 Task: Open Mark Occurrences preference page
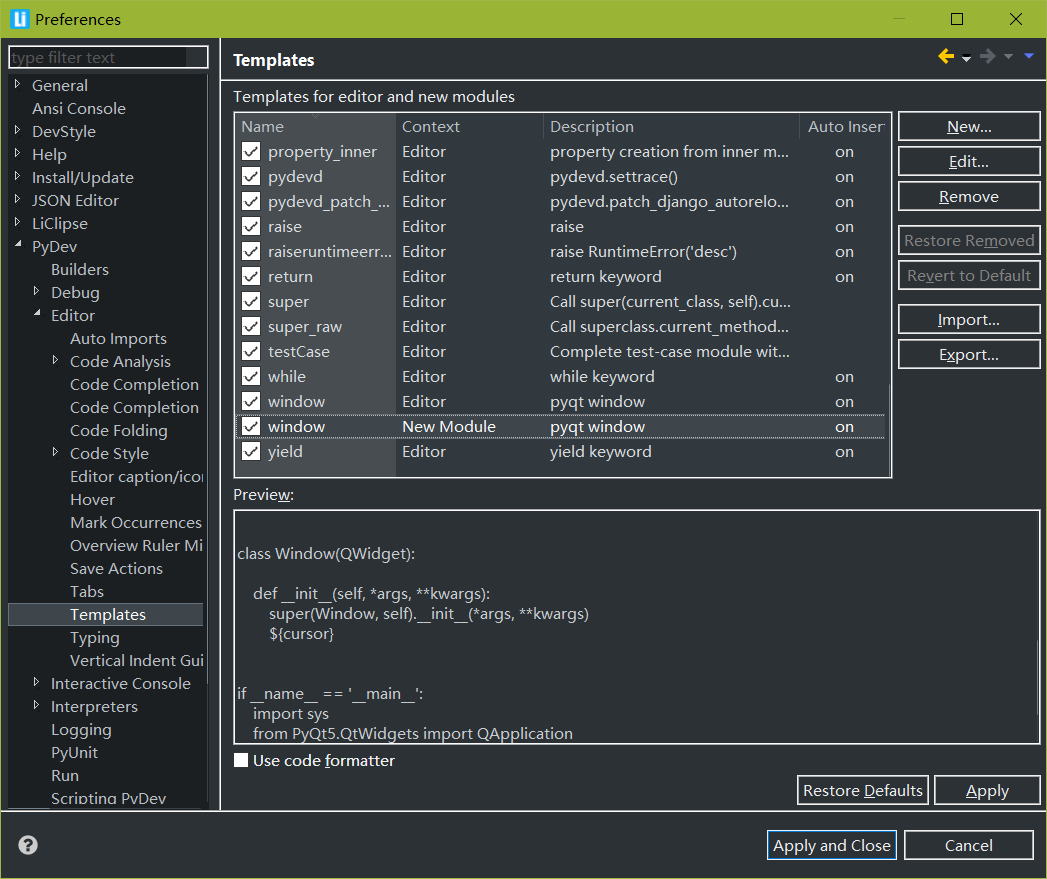[x=136, y=522]
